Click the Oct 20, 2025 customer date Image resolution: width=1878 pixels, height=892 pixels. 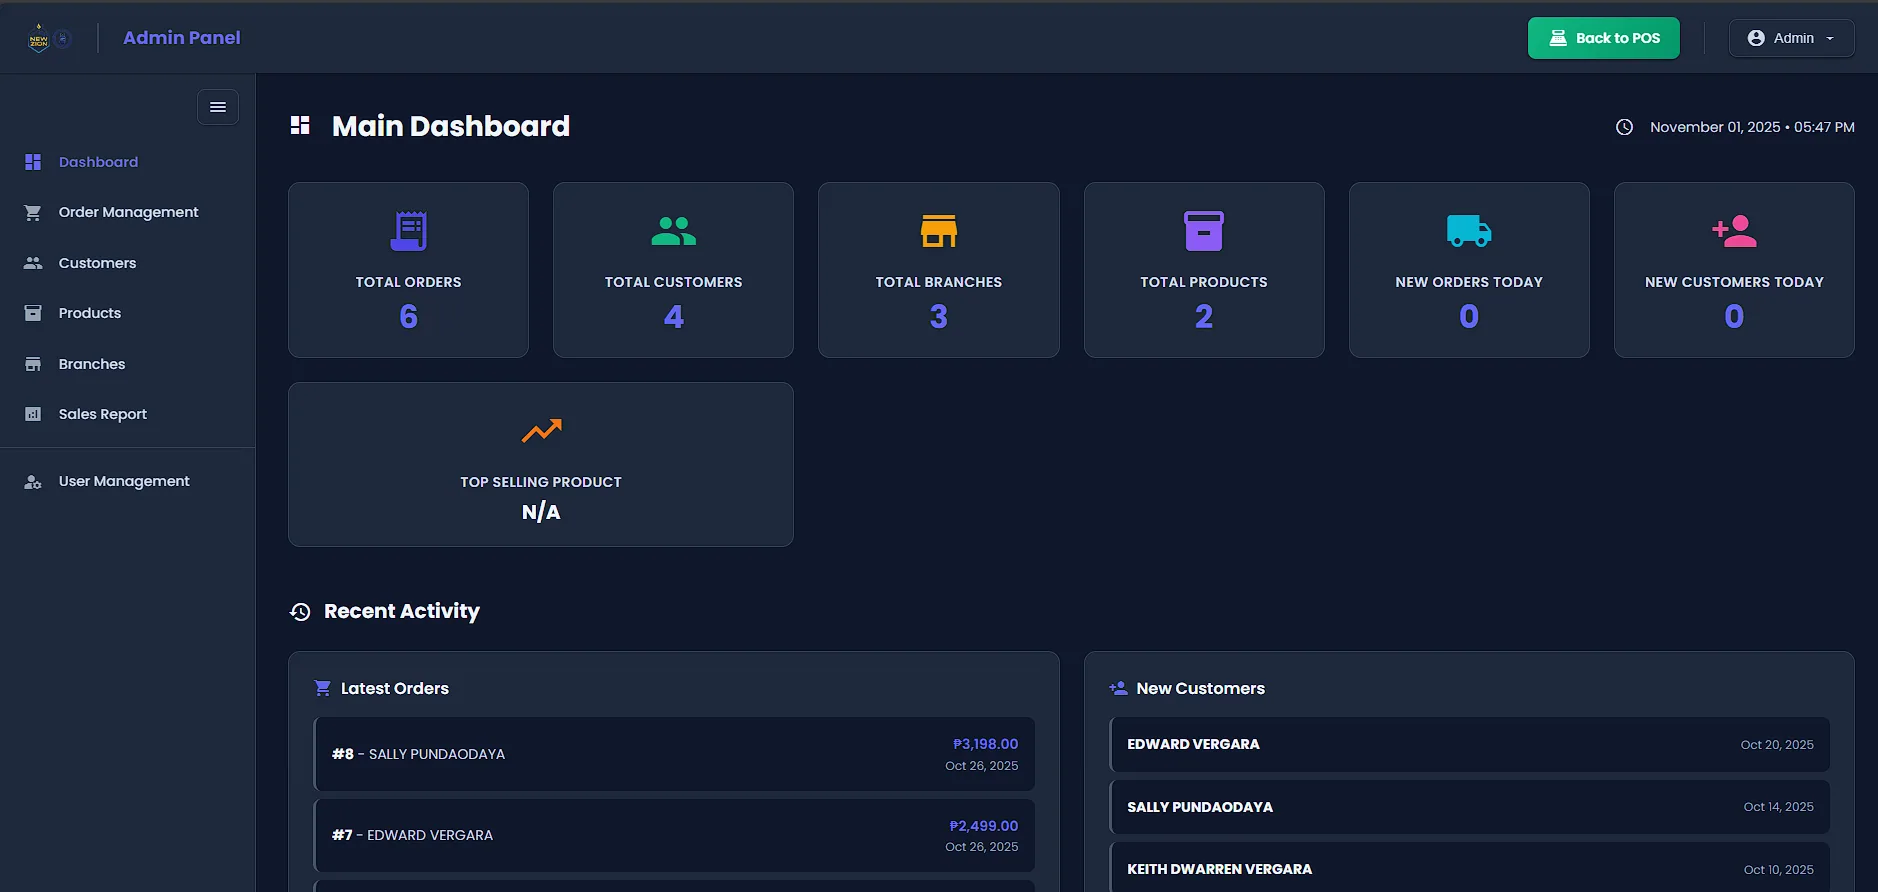pos(1777,744)
